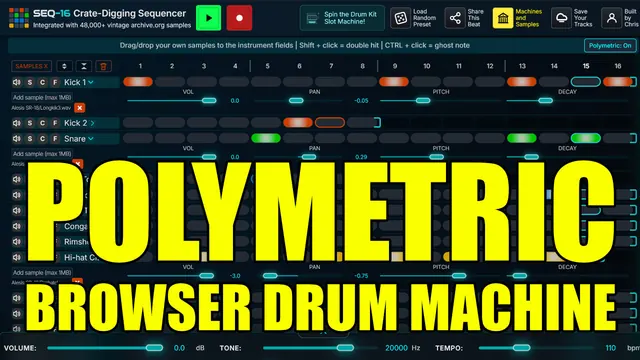Image resolution: width=640 pixels, height=360 pixels.
Task: Toggle Snare step 5 off
Action: [x=266, y=138]
